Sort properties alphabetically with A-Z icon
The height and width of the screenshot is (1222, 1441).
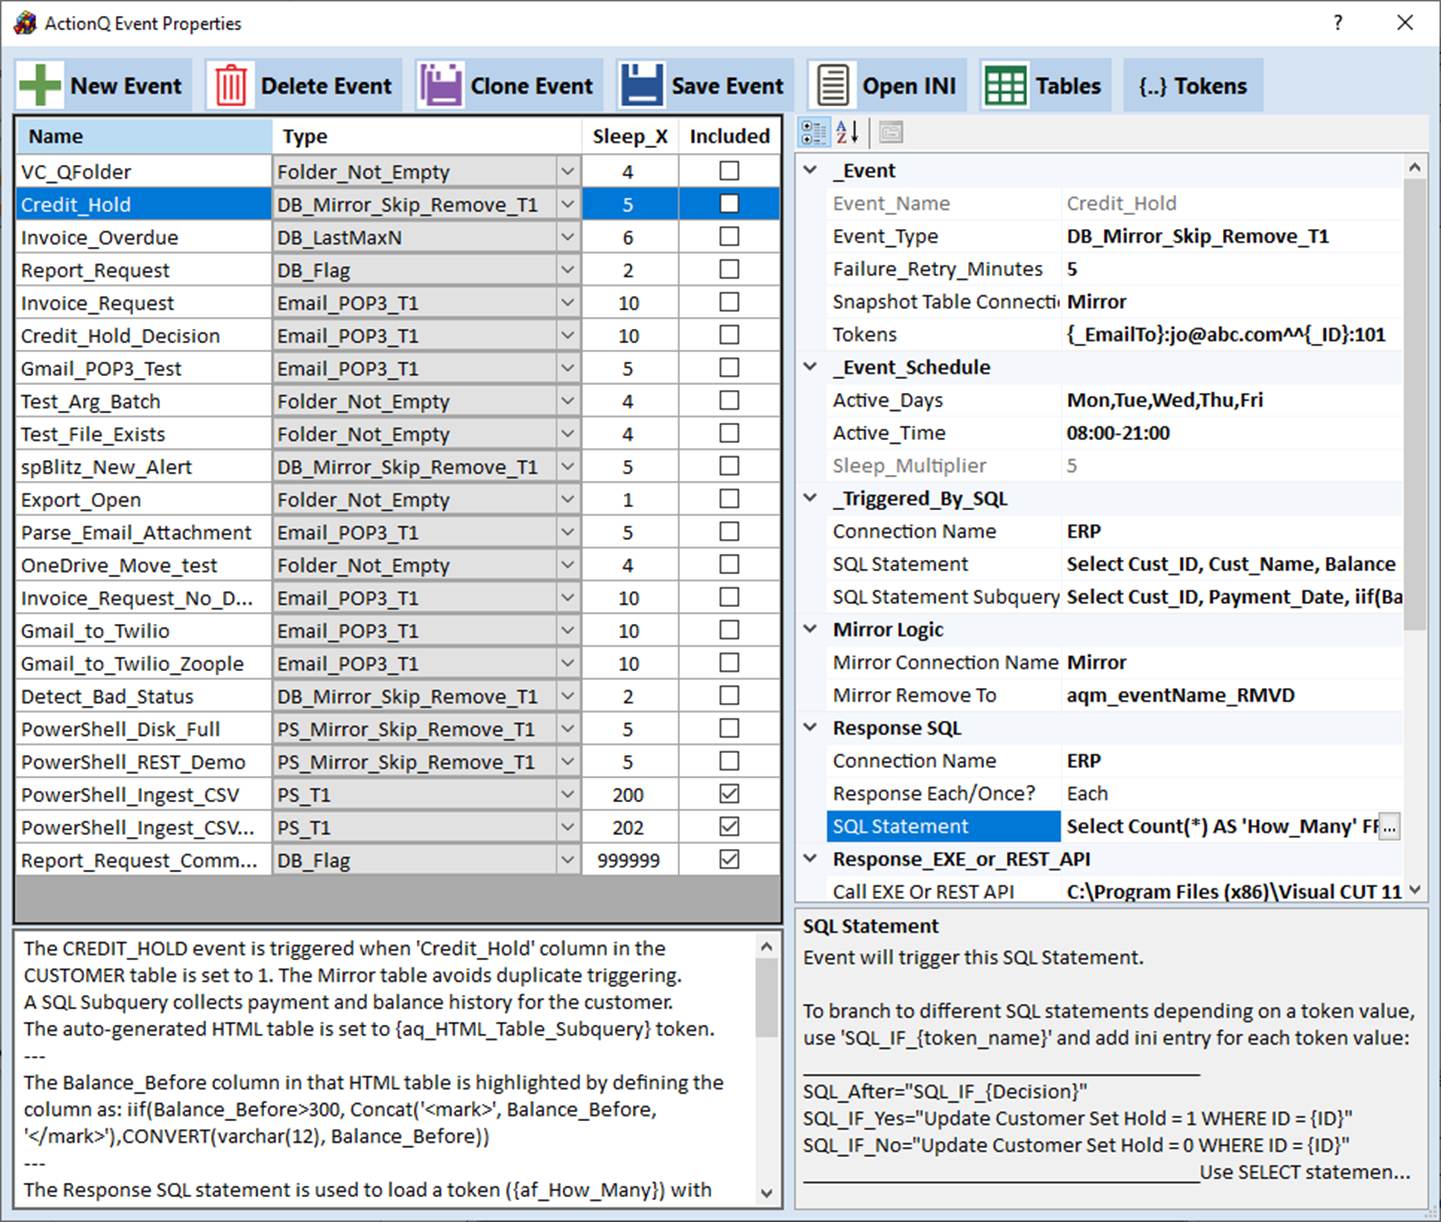pos(847,132)
